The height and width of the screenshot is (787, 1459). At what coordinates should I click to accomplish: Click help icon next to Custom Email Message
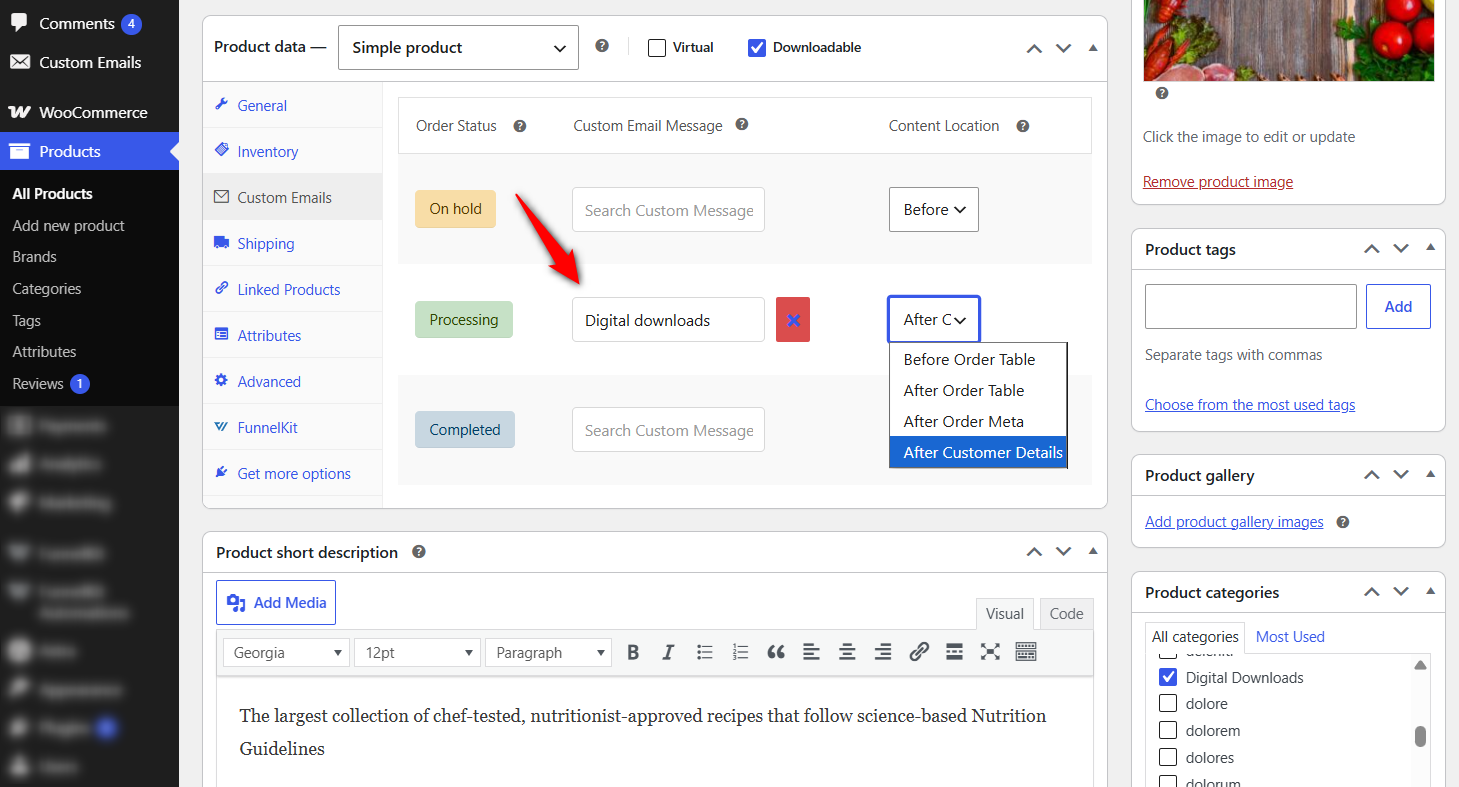pyautogui.click(x=742, y=125)
